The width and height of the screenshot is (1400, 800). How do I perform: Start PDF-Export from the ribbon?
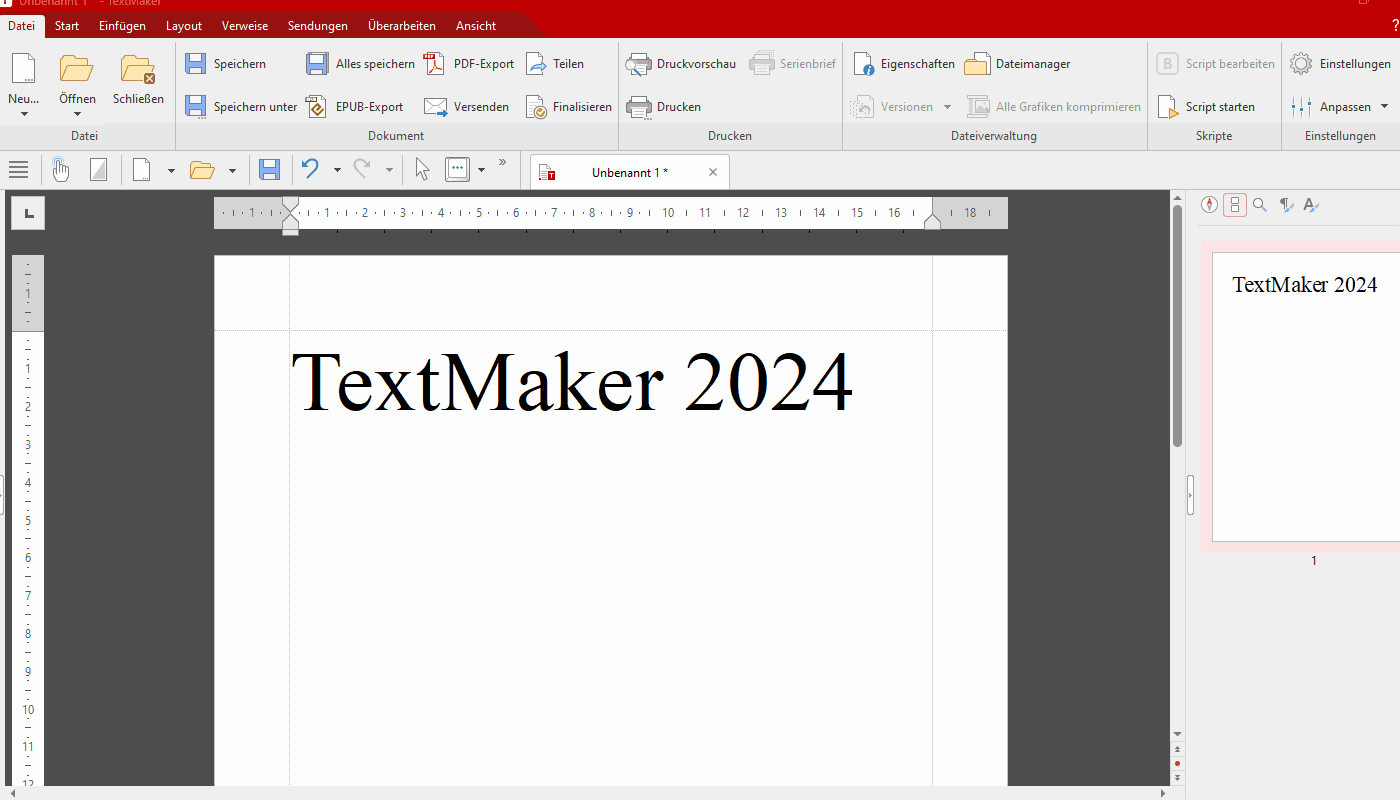(x=469, y=64)
